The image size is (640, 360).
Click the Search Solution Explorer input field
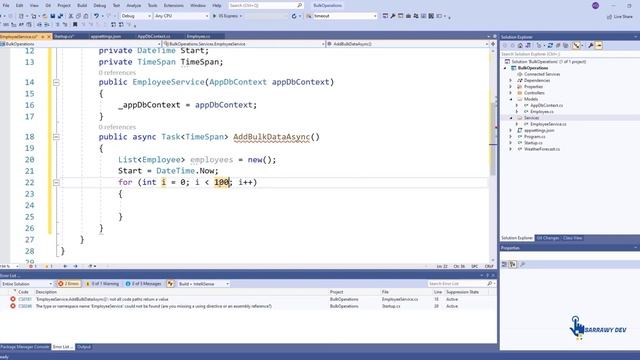[x=570, y=54]
